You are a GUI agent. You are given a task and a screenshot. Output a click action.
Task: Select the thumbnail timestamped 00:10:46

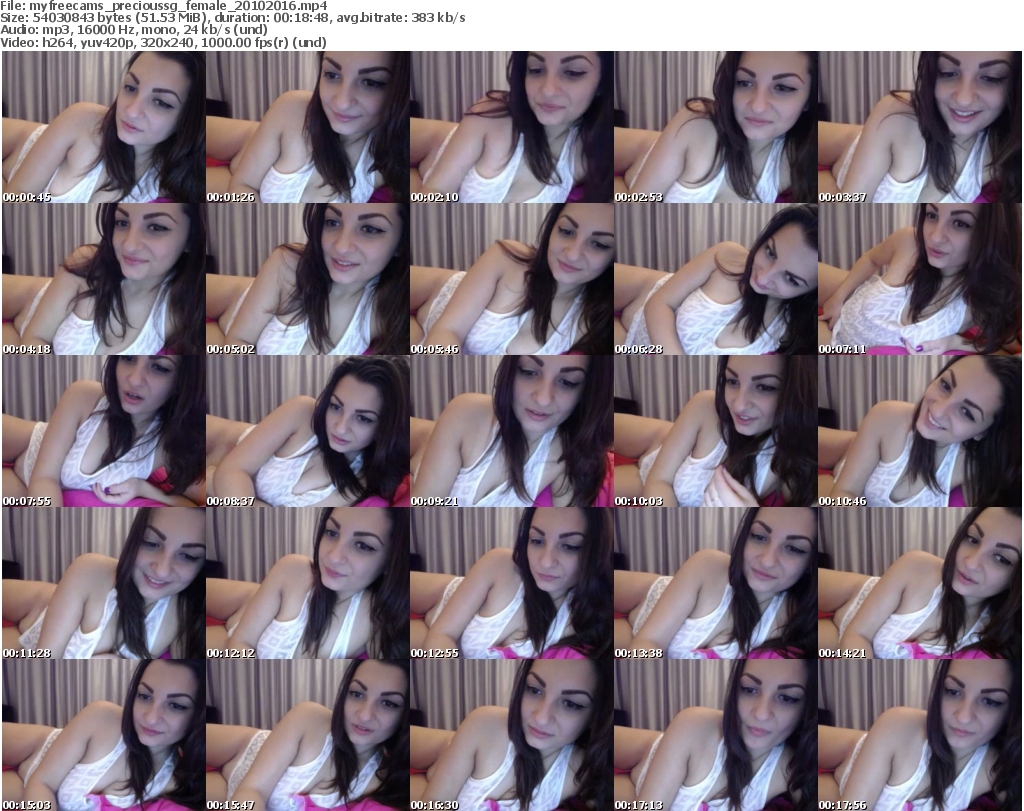[920, 431]
